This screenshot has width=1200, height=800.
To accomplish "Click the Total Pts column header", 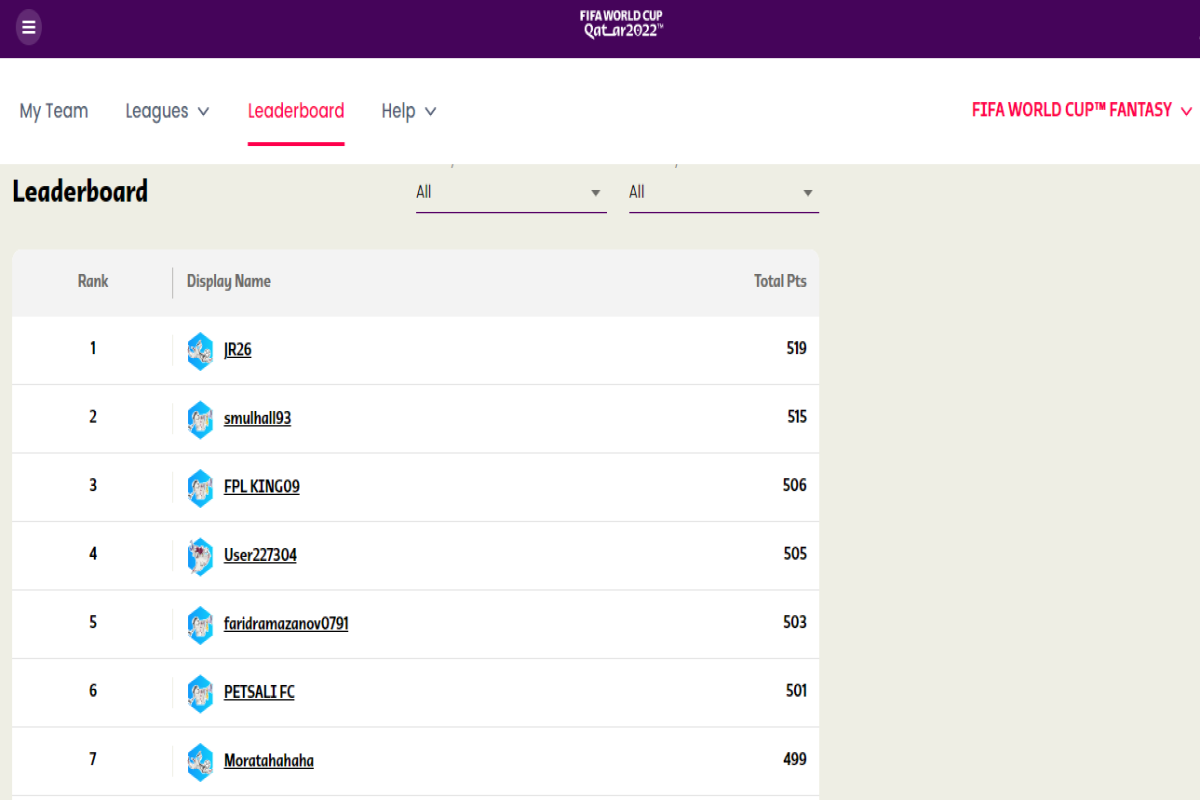I will click(780, 281).
